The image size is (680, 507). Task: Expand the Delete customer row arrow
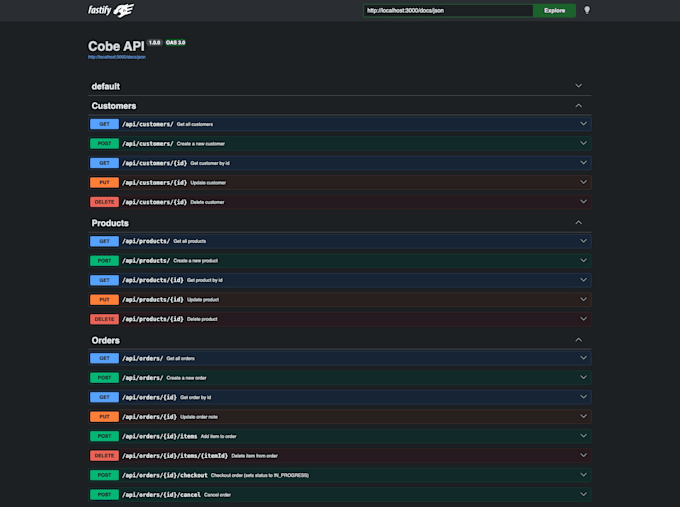tap(583, 202)
